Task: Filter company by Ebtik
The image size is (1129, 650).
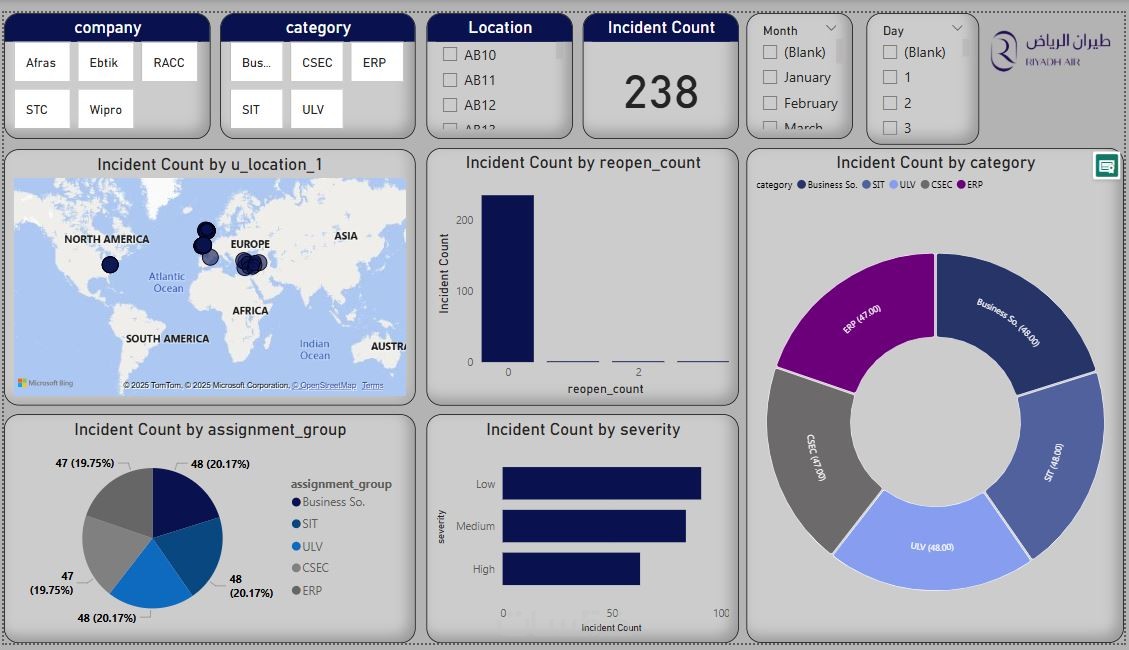Action: click(x=104, y=63)
